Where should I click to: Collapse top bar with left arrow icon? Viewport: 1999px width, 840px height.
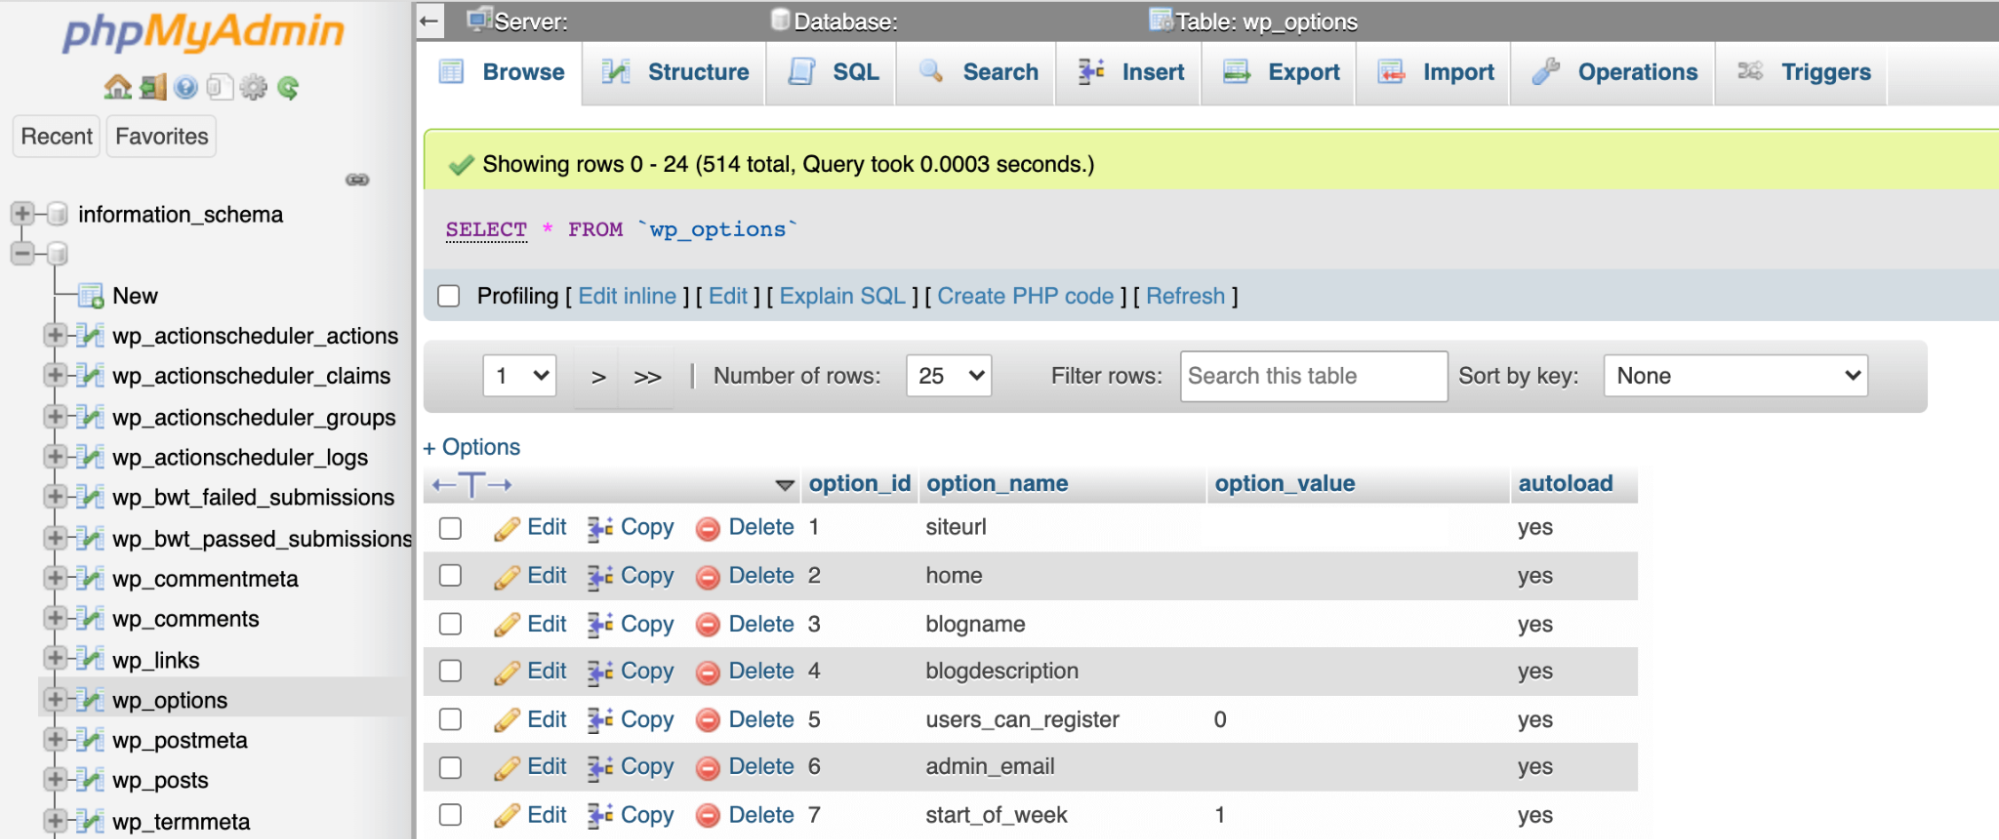tap(430, 21)
